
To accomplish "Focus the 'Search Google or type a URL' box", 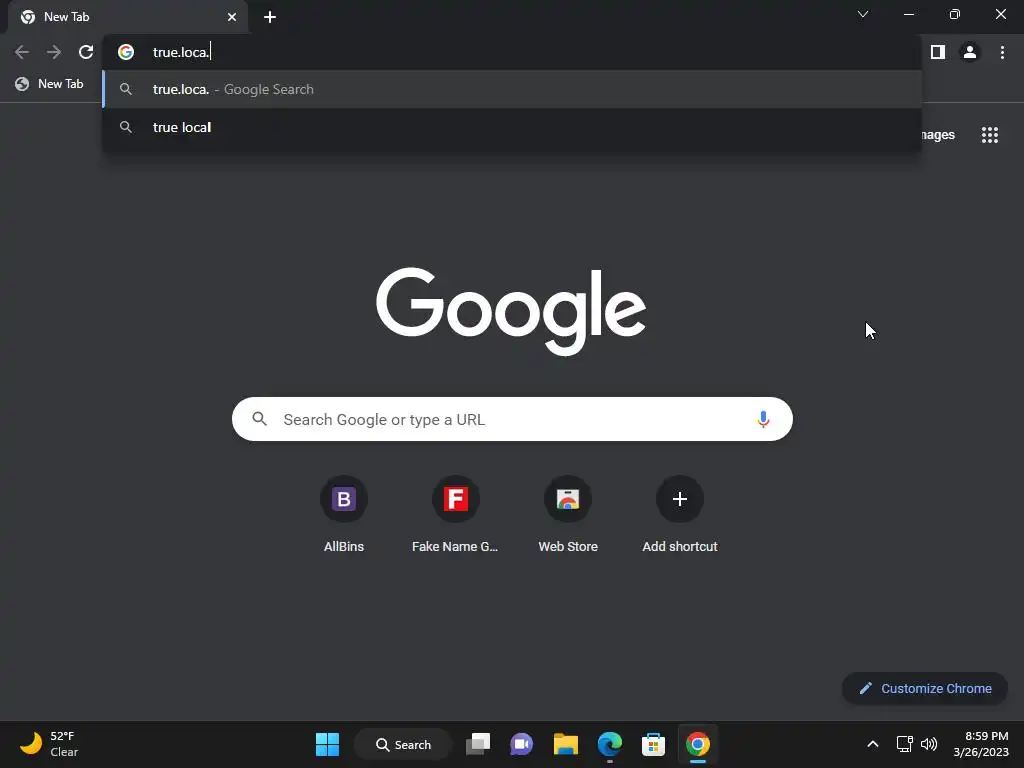I will coord(512,419).
